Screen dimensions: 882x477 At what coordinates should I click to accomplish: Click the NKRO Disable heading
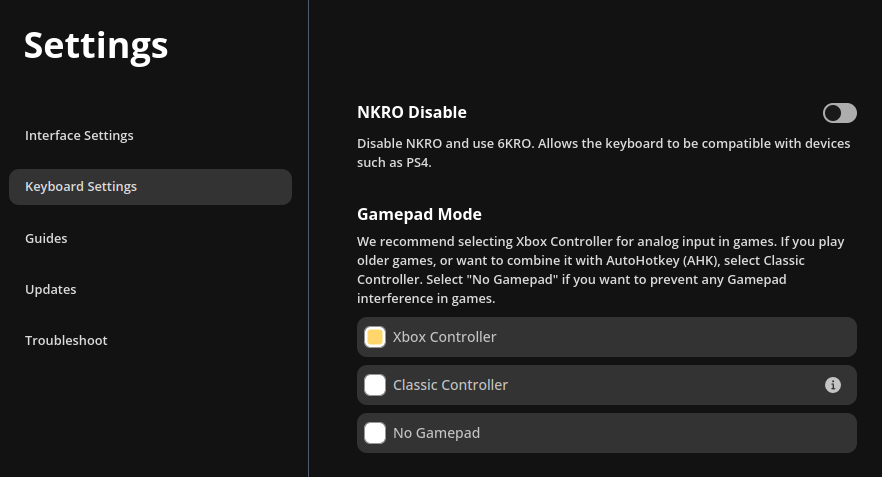411,113
